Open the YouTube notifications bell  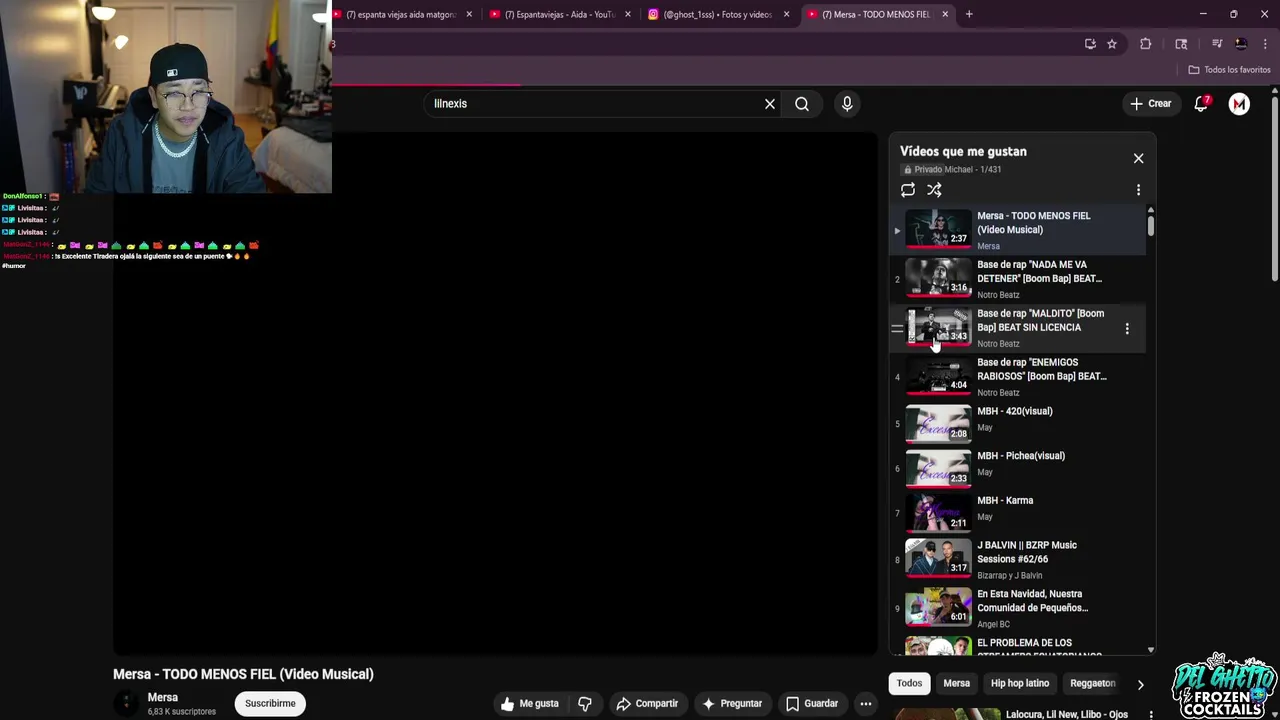pyautogui.click(x=1202, y=103)
